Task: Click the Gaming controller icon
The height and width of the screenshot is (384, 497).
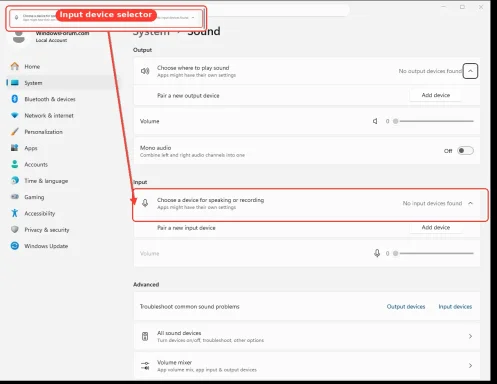Action: [x=15, y=197]
